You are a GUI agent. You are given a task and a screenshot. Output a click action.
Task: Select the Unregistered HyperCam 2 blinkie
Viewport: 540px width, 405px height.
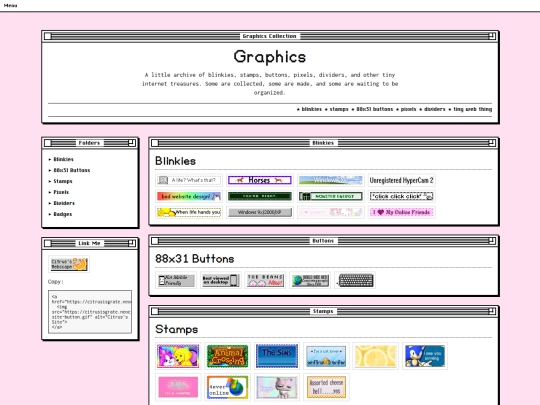[x=401, y=180]
